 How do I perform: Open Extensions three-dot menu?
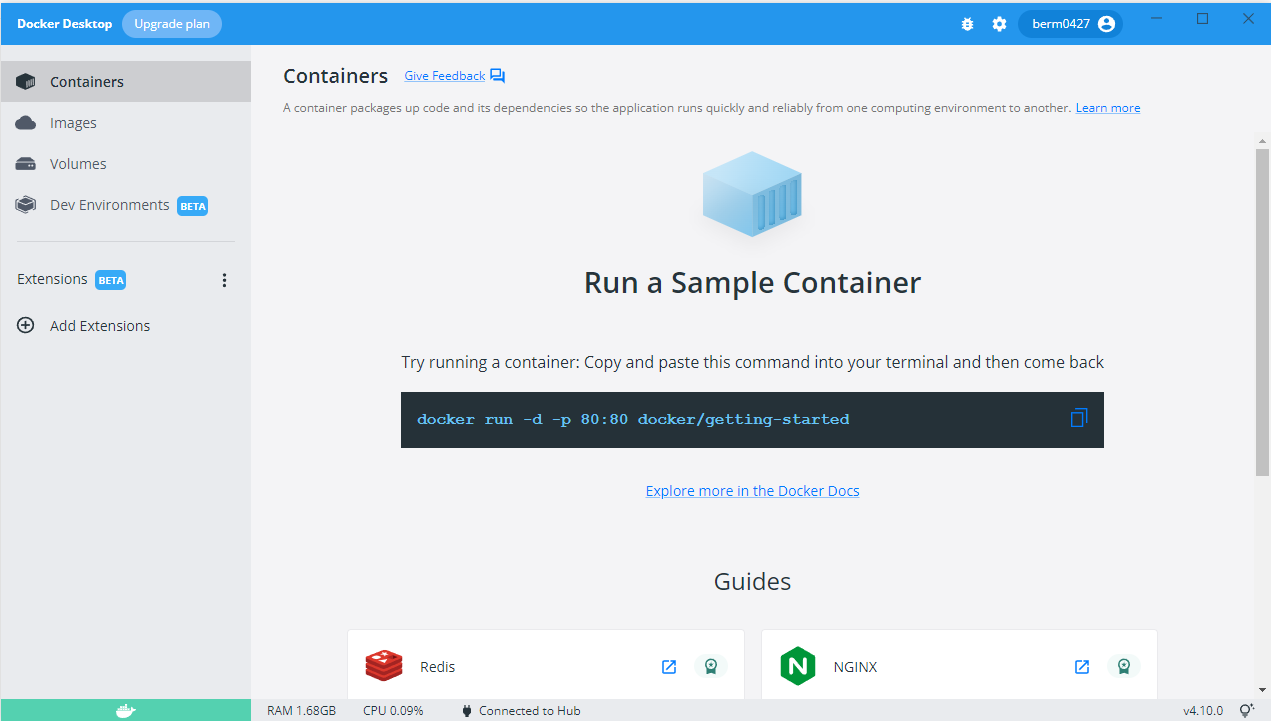coord(224,280)
